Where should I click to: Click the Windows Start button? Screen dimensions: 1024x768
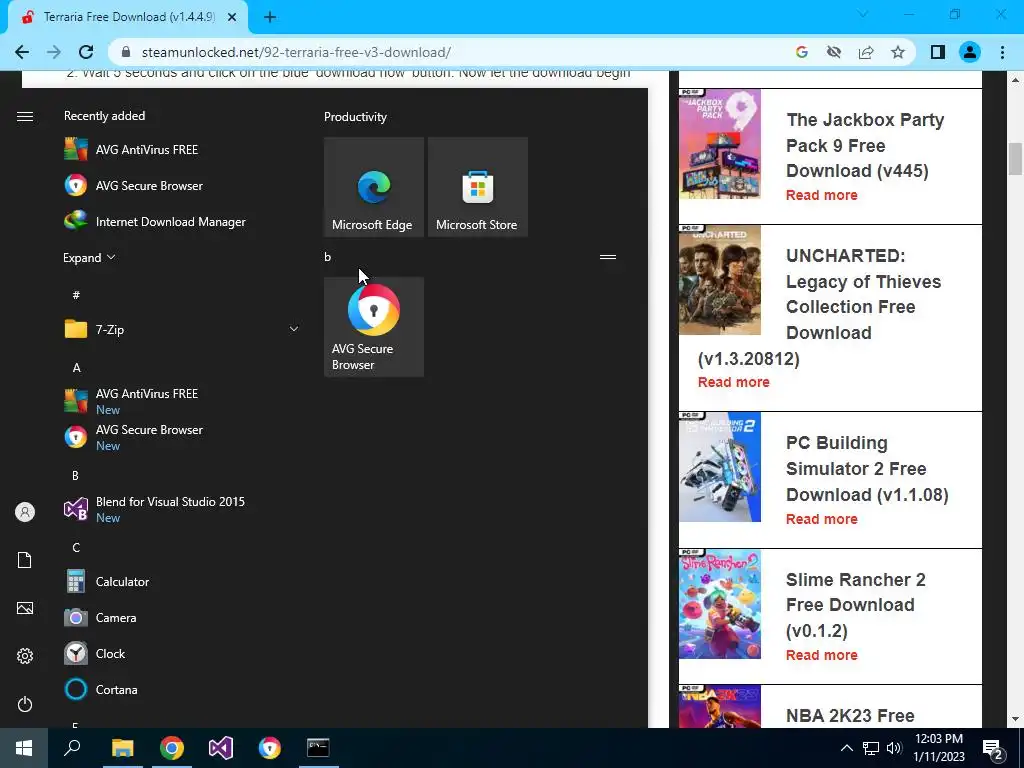coord(24,748)
